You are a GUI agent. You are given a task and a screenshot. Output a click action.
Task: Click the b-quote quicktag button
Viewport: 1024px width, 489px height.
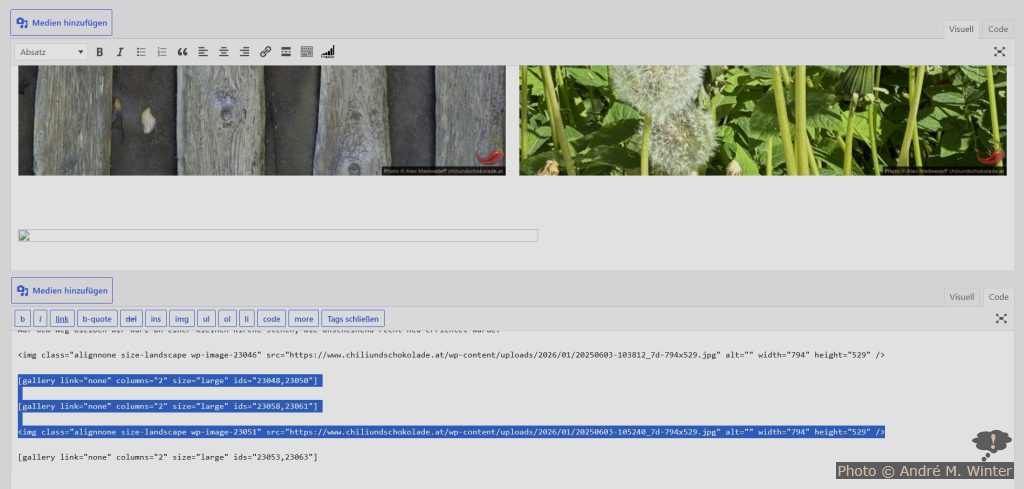tap(98, 319)
